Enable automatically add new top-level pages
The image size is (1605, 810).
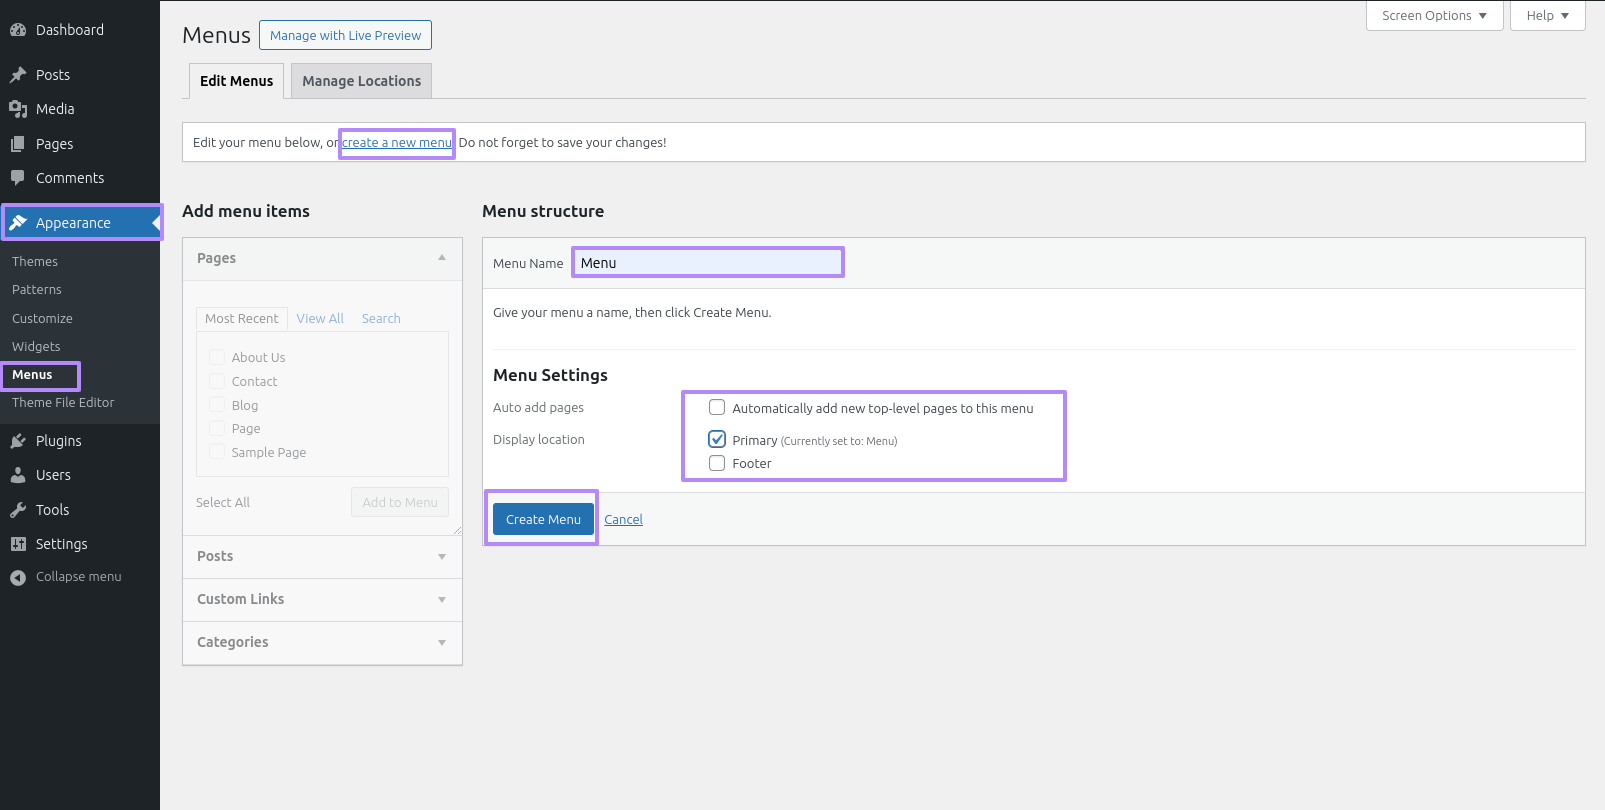click(717, 407)
